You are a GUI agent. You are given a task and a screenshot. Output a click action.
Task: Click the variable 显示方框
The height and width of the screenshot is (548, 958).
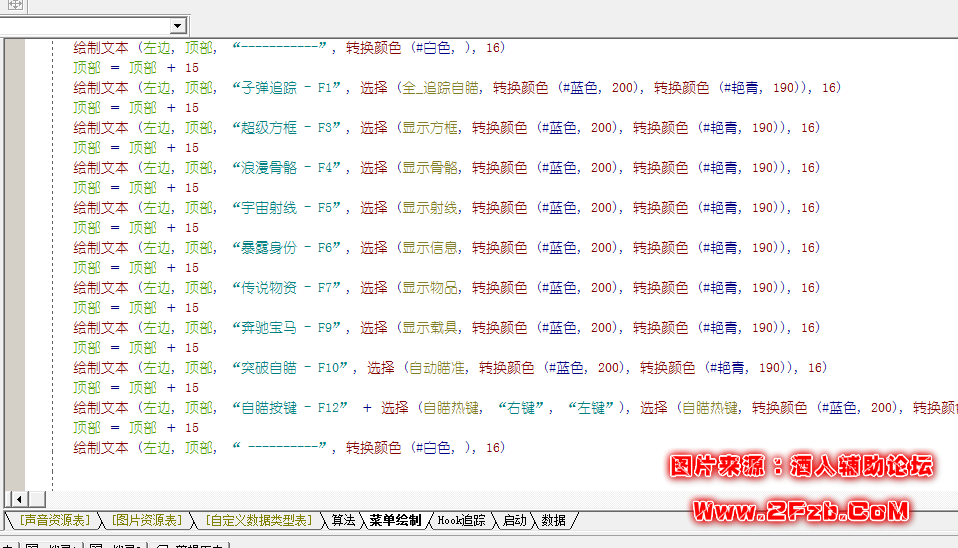(x=430, y=128)
